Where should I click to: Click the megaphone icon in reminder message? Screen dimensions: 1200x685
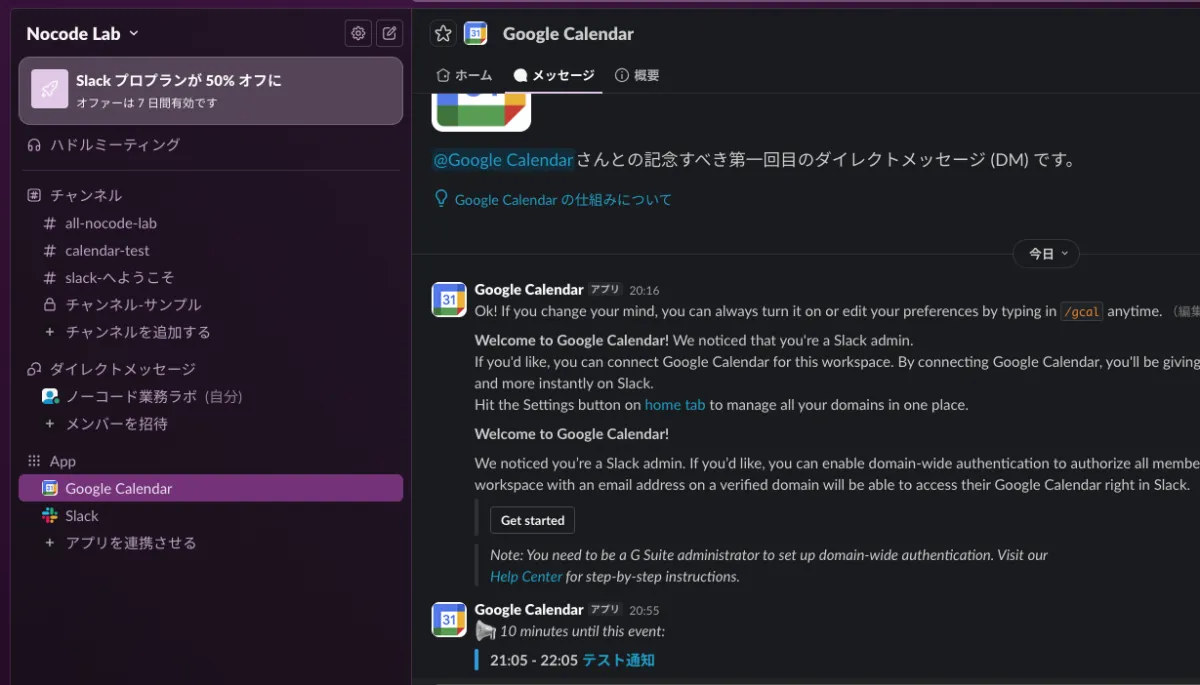tap(485, 631)
